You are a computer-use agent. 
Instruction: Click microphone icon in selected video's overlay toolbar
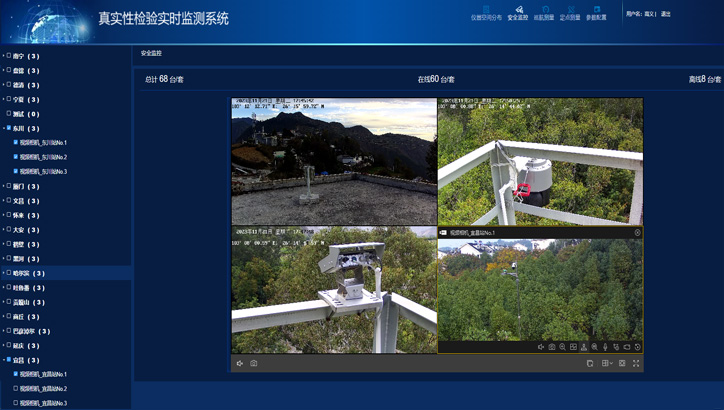click(604, 347)
